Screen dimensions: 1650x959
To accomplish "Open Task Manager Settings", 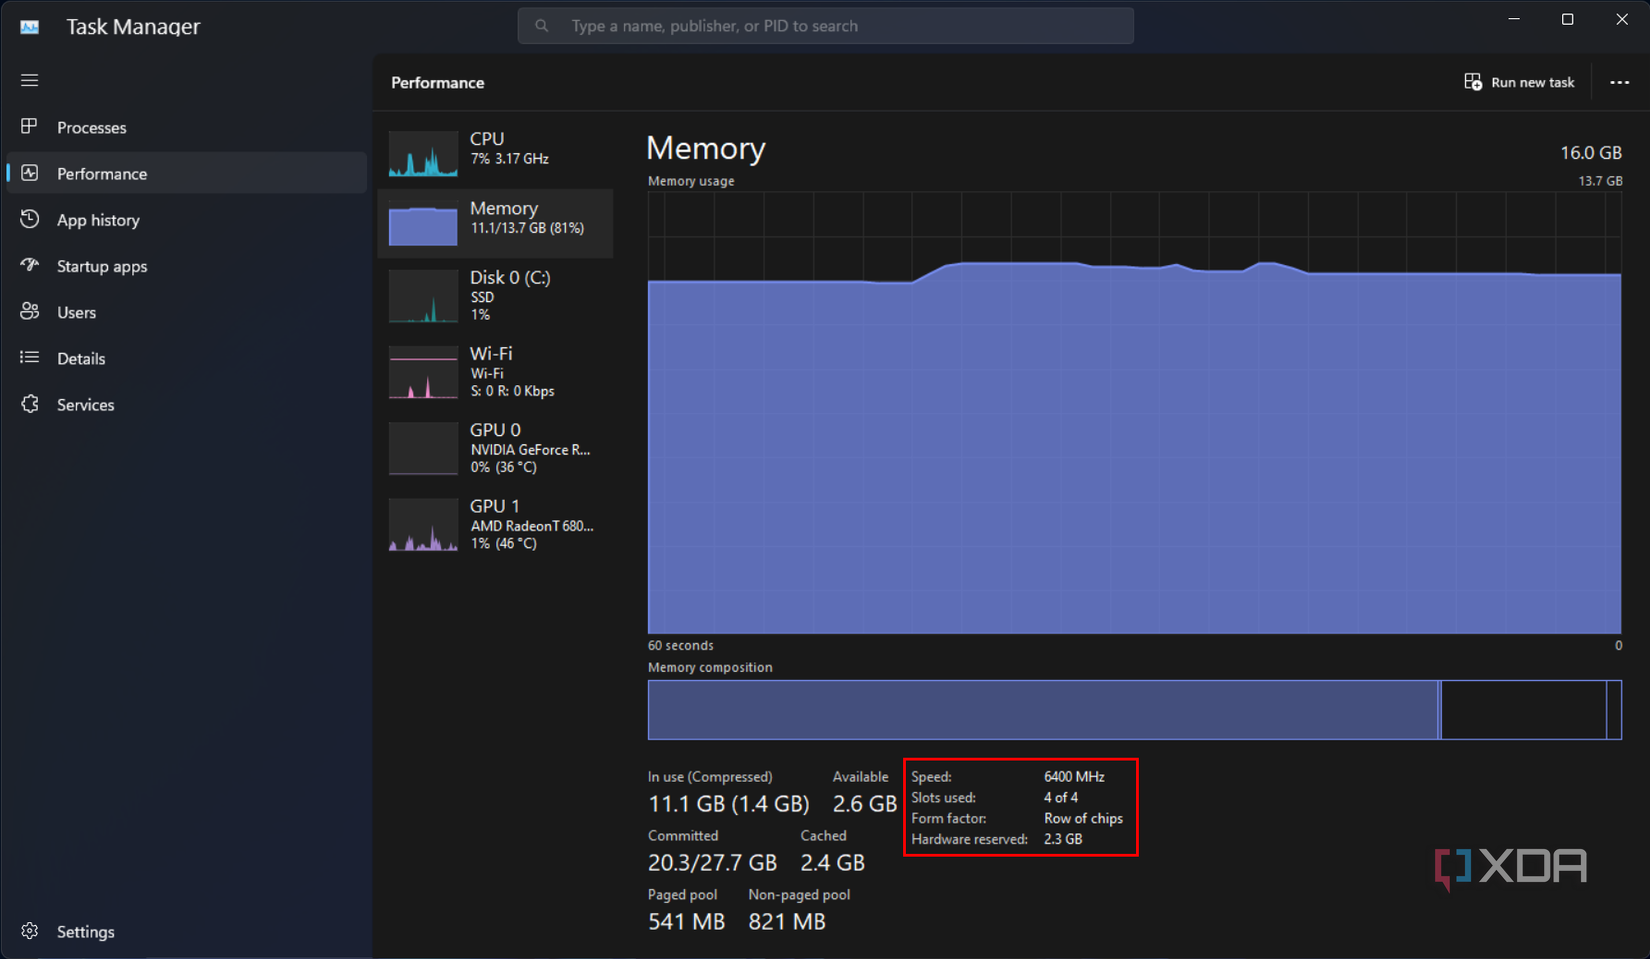I will click(86, 930).
